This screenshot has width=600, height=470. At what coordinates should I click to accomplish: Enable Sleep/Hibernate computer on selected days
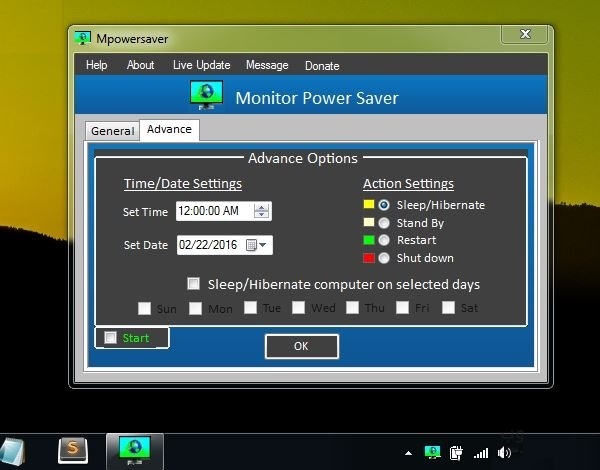click(193, 284)
